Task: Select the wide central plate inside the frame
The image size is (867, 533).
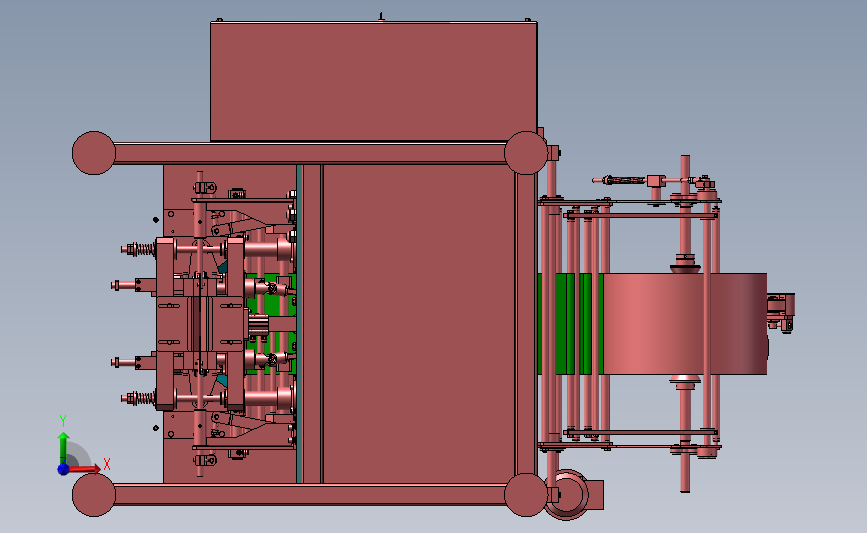Action: click(419, 323)
